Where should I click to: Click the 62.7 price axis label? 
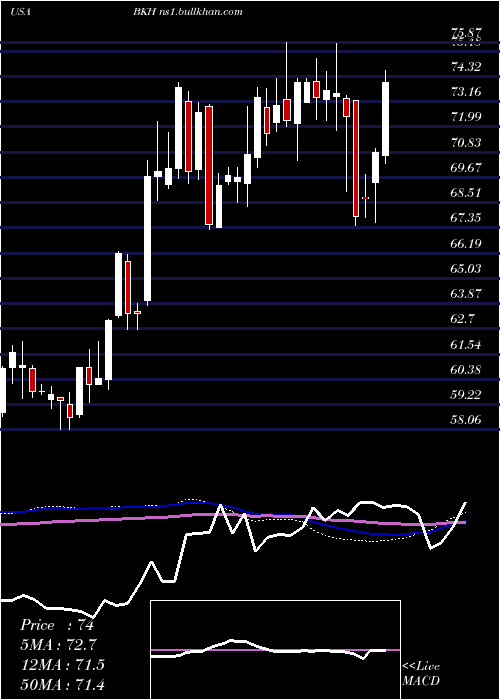(463, 319)
